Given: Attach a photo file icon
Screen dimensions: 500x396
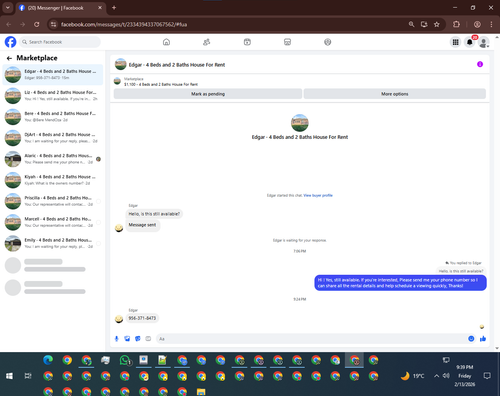Looking at the screenshot, I should [127, 339].
